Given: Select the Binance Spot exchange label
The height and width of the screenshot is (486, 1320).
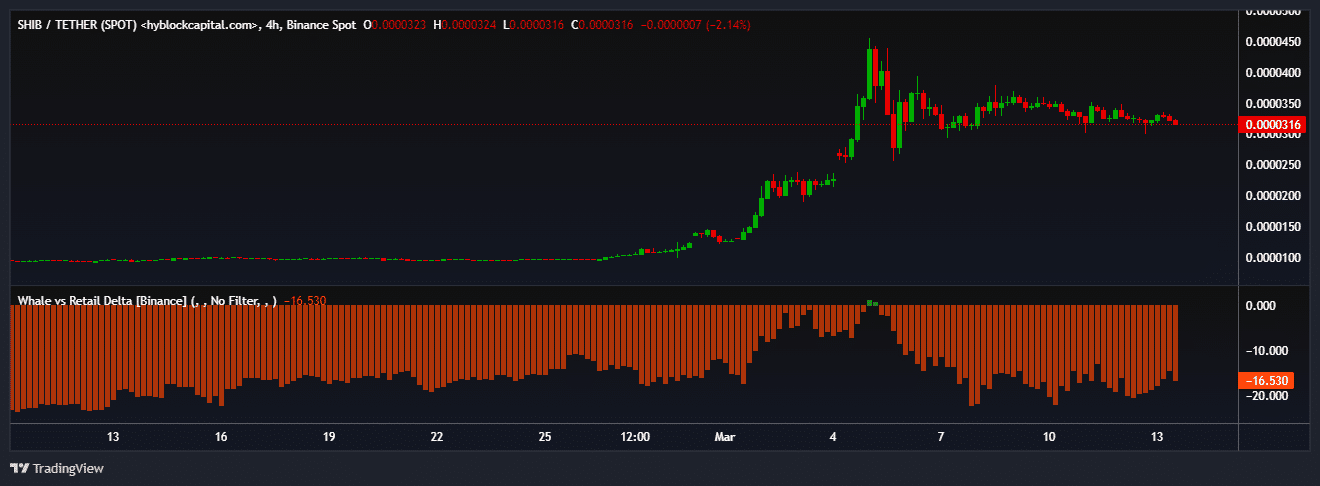Looking at the screenshot, I should coord(321,24).
